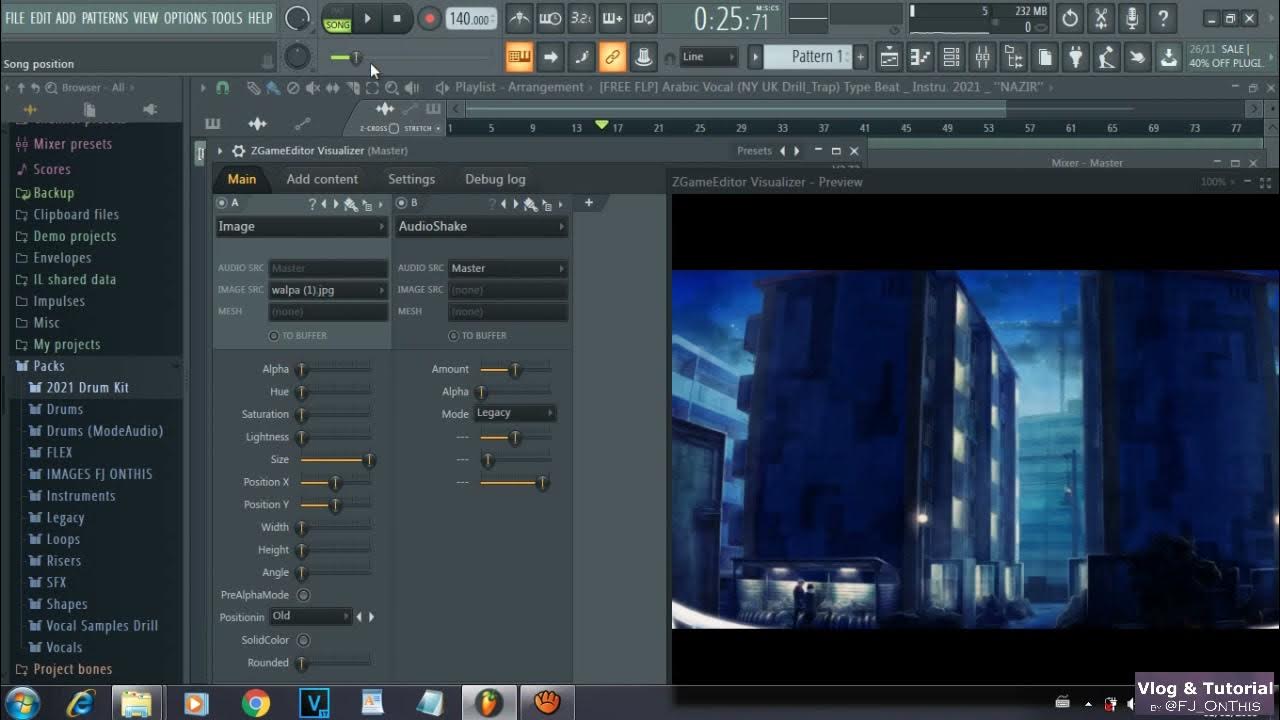Open the Playlist view icon
Viewport: 1280px width, 720px height.
[890, 57]
